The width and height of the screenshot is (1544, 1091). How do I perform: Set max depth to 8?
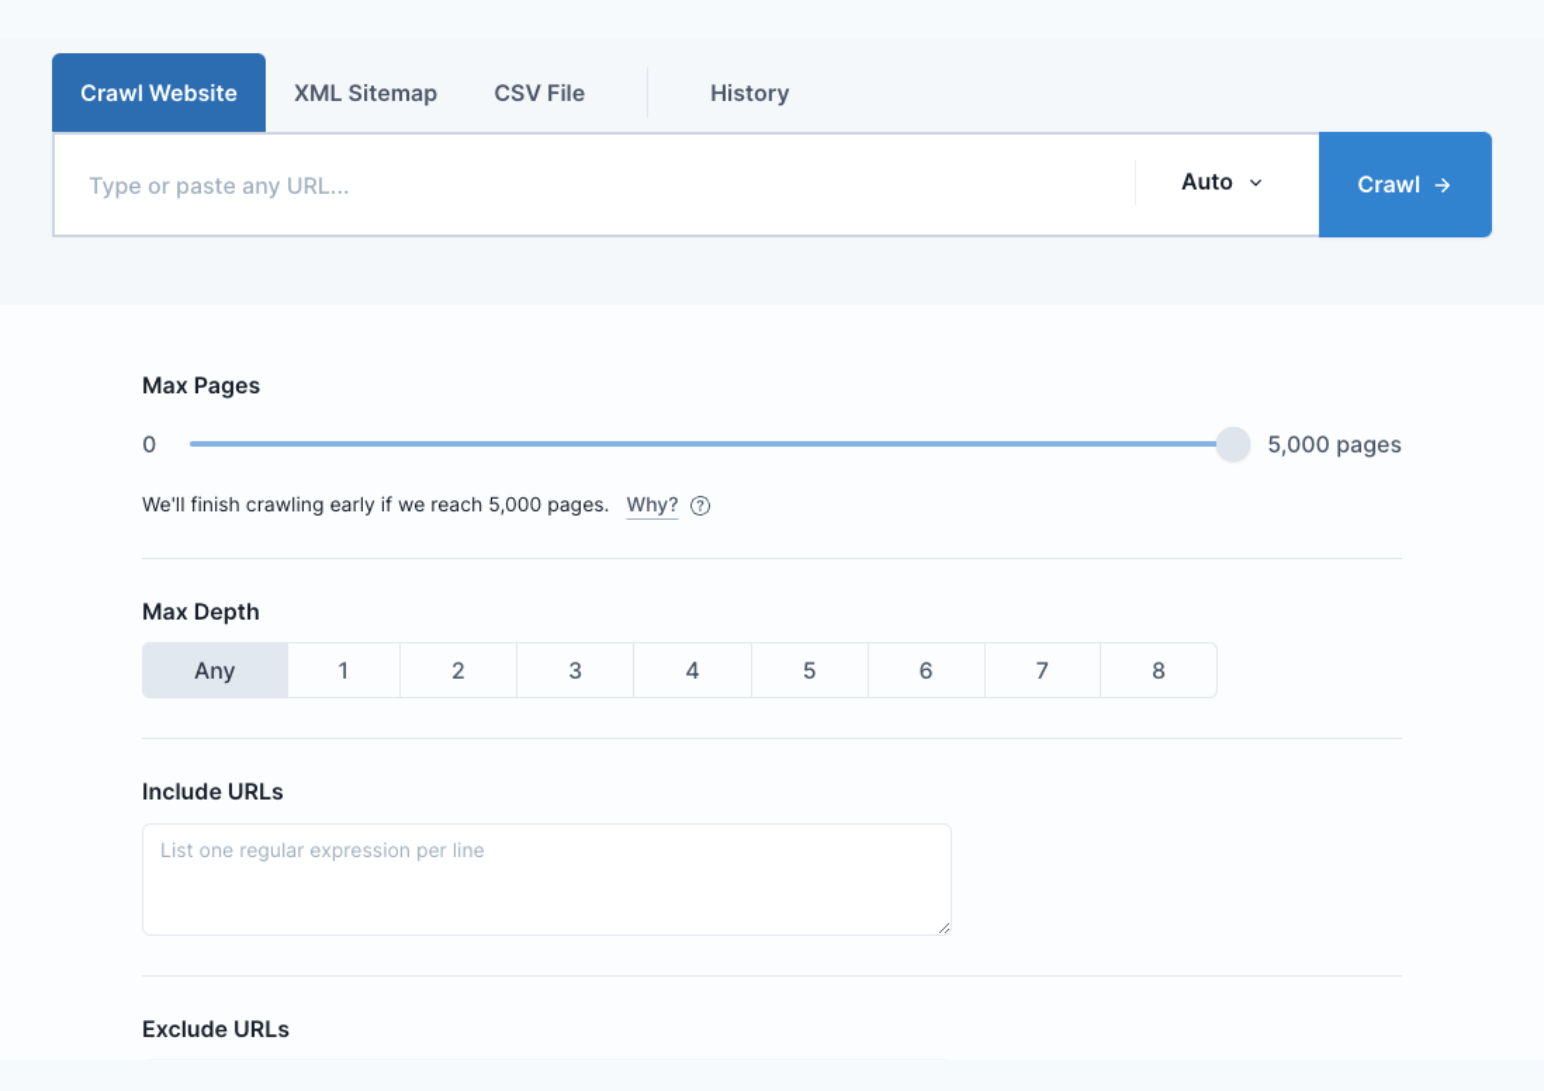[1158, 670]
